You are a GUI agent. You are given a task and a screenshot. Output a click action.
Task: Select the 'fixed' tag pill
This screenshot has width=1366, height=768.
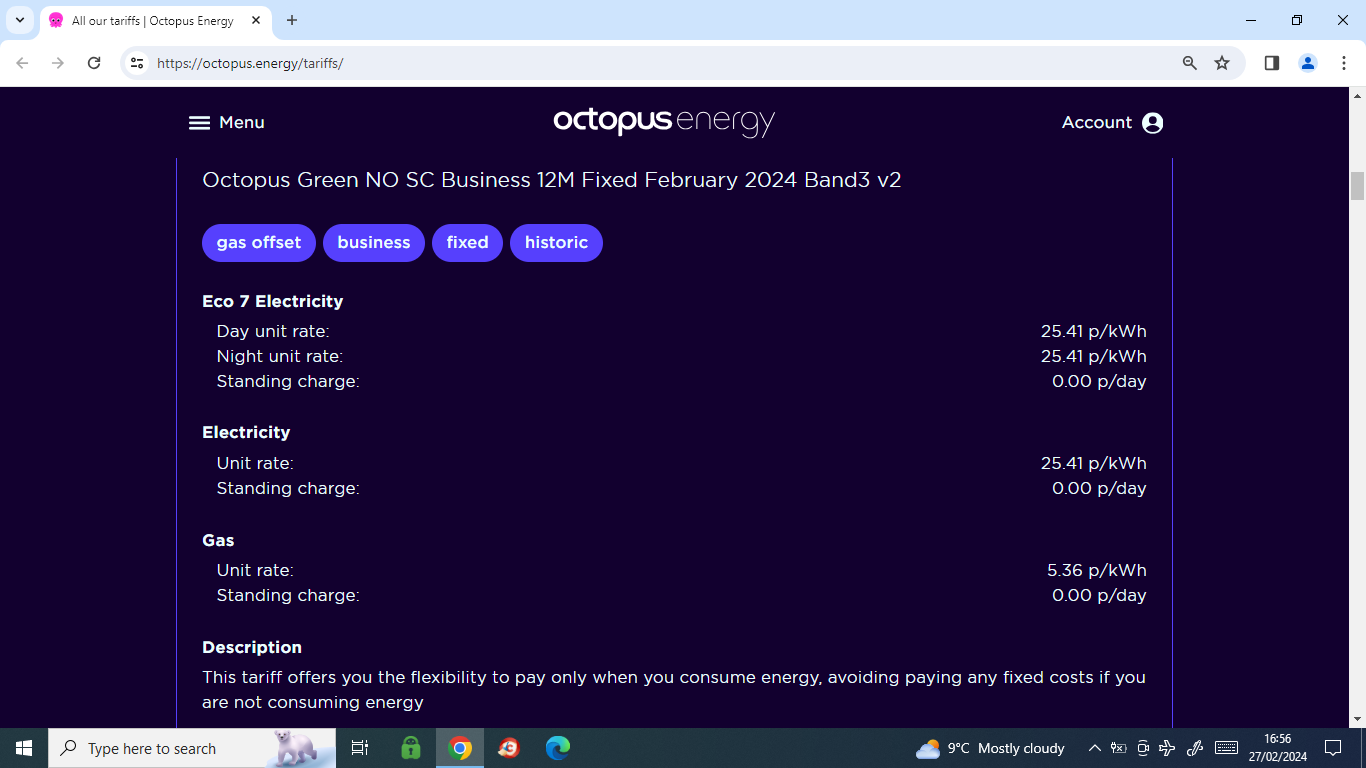coord(467,243)
